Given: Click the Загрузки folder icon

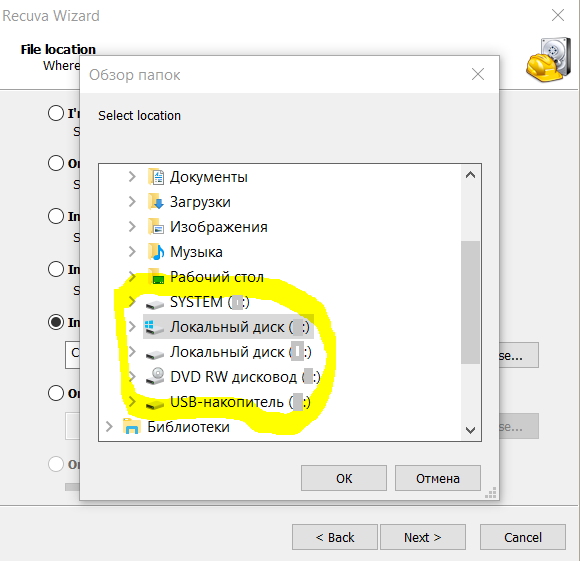Looking at the screenshot, I should (x=156, y=202).
